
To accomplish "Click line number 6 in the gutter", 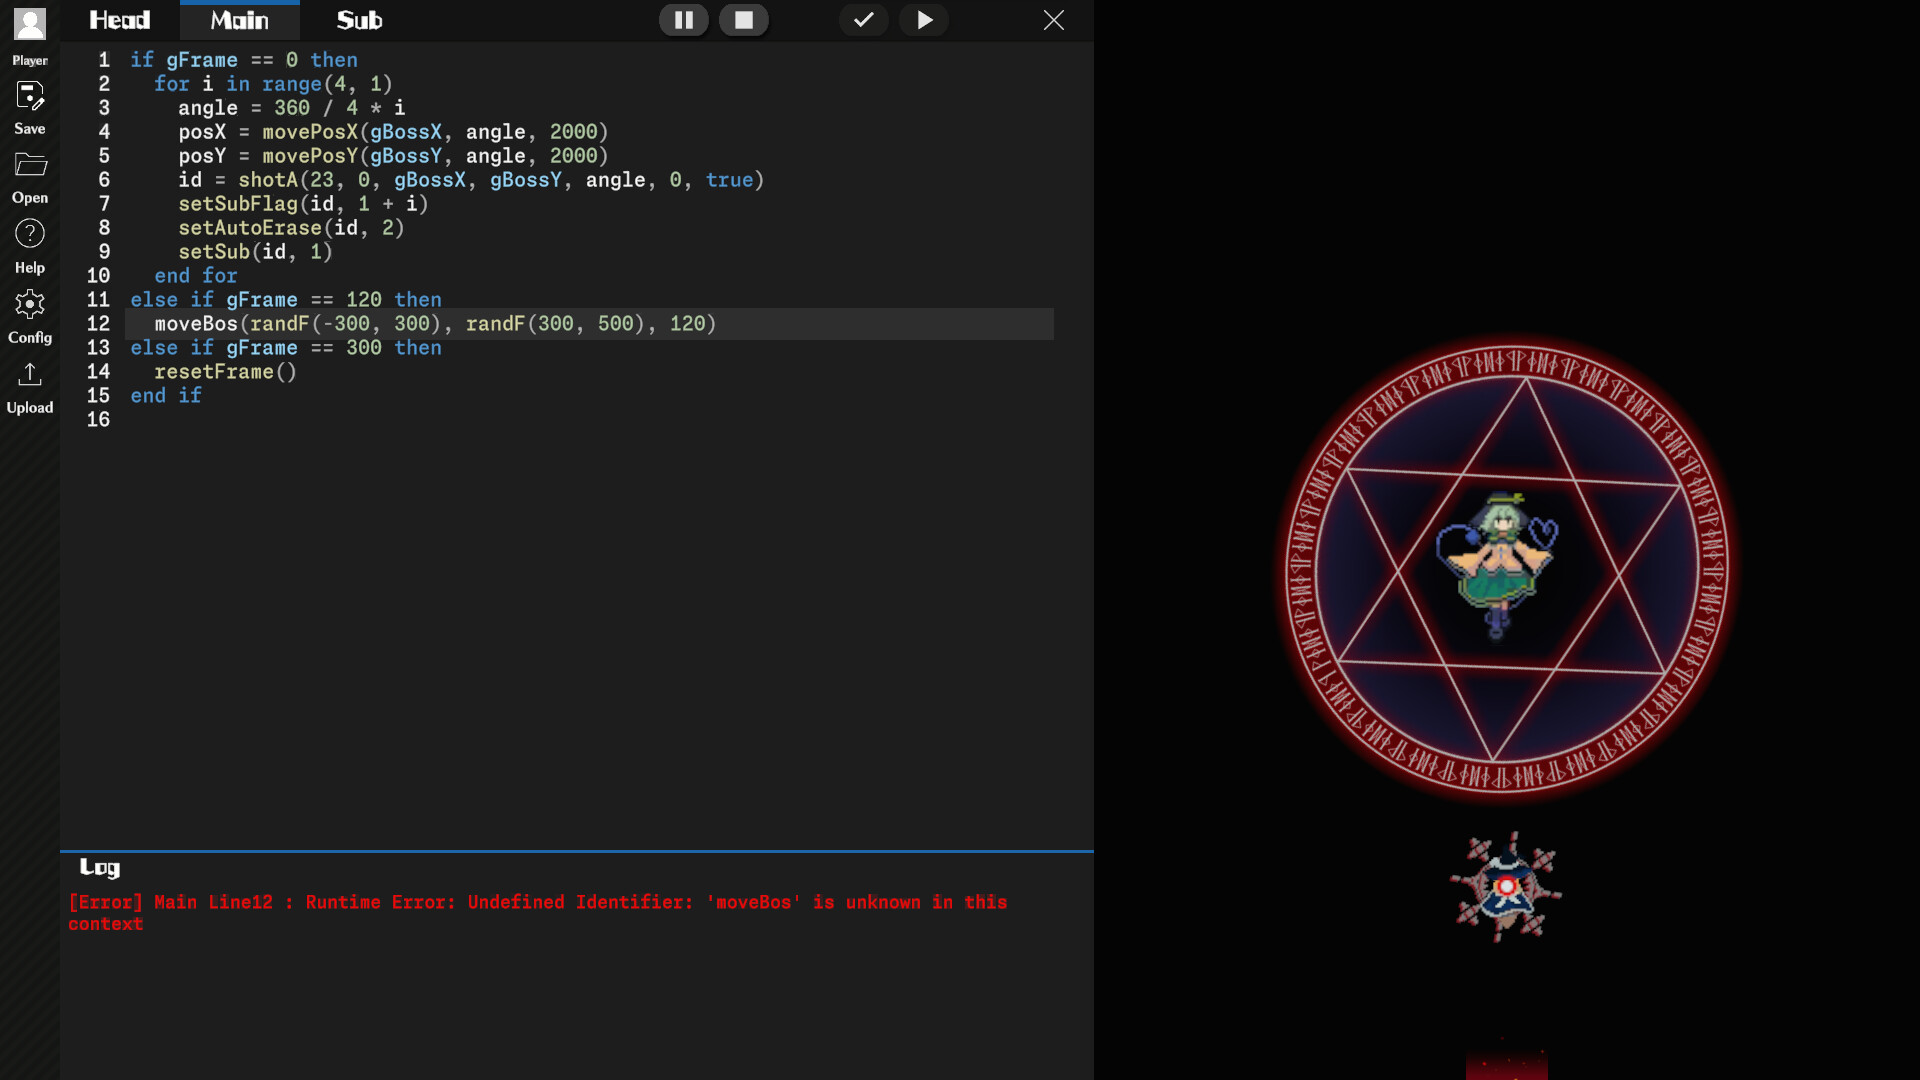I will click(104, 180).
